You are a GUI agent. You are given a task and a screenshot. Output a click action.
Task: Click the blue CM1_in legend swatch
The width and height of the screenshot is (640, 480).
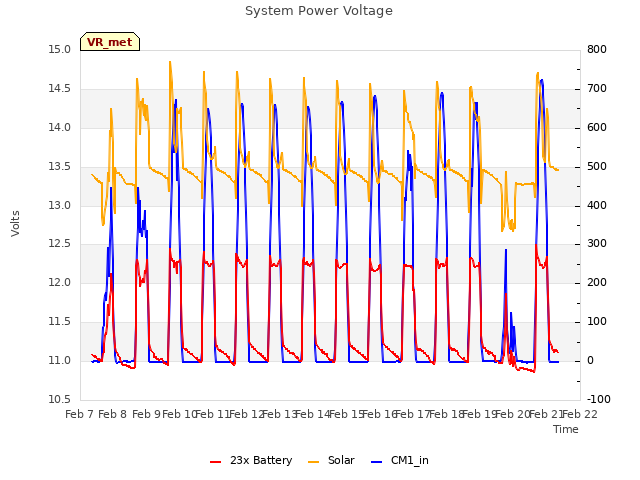376,462
